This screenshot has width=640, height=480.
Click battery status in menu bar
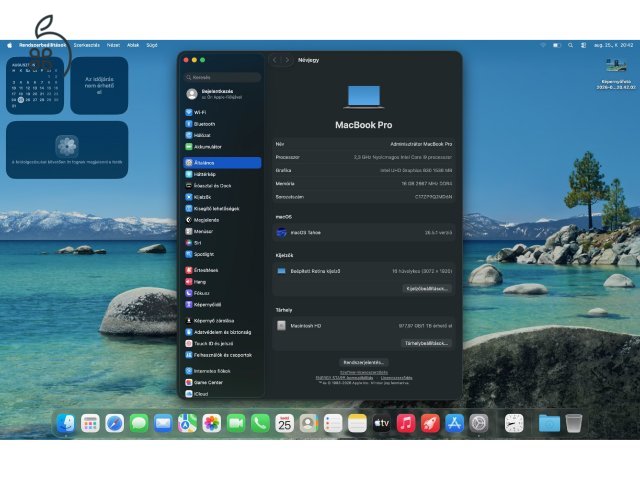pos(557,45)
